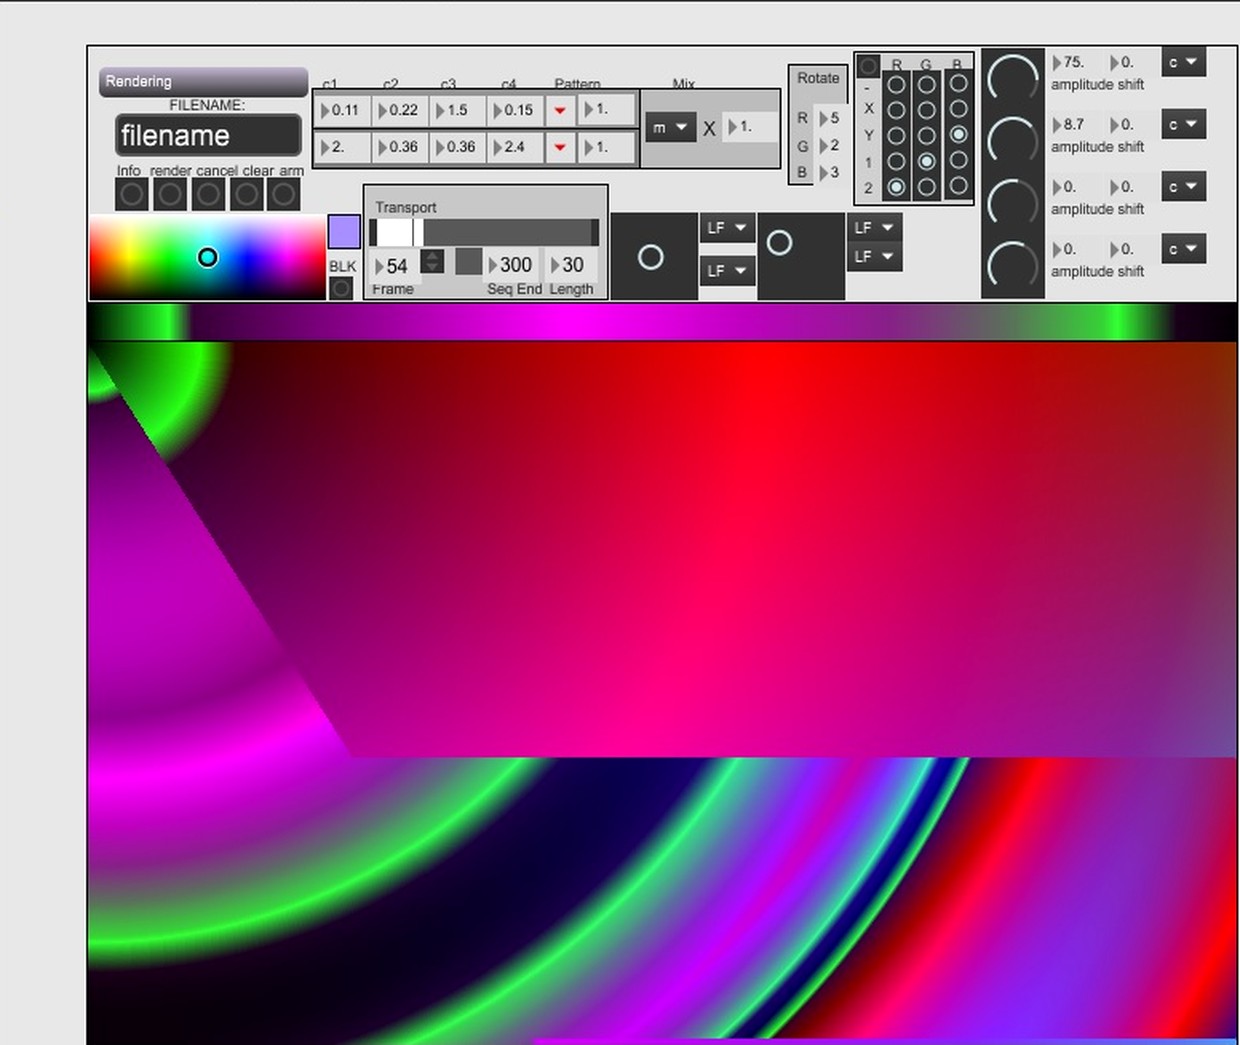Open the fourth bottom 'c' dropdown

pyautogui.click(x=1183, y=249)
